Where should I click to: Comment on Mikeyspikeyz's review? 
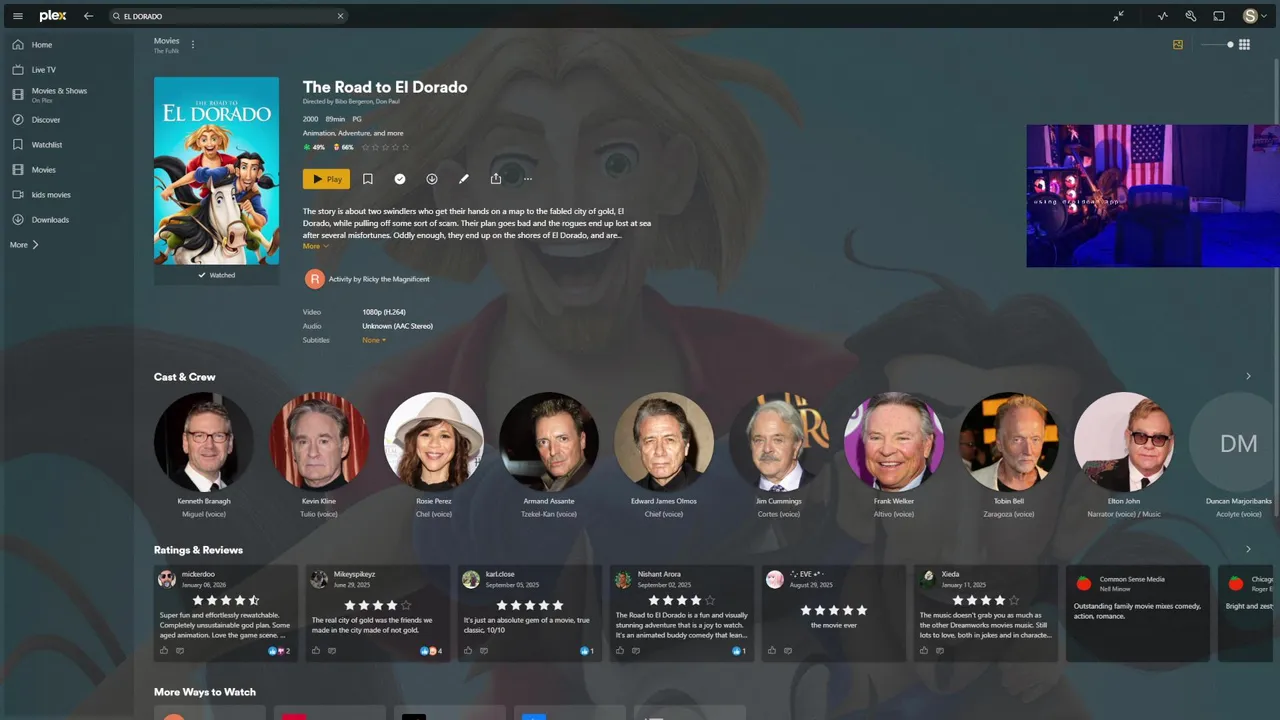click(332, 651)
